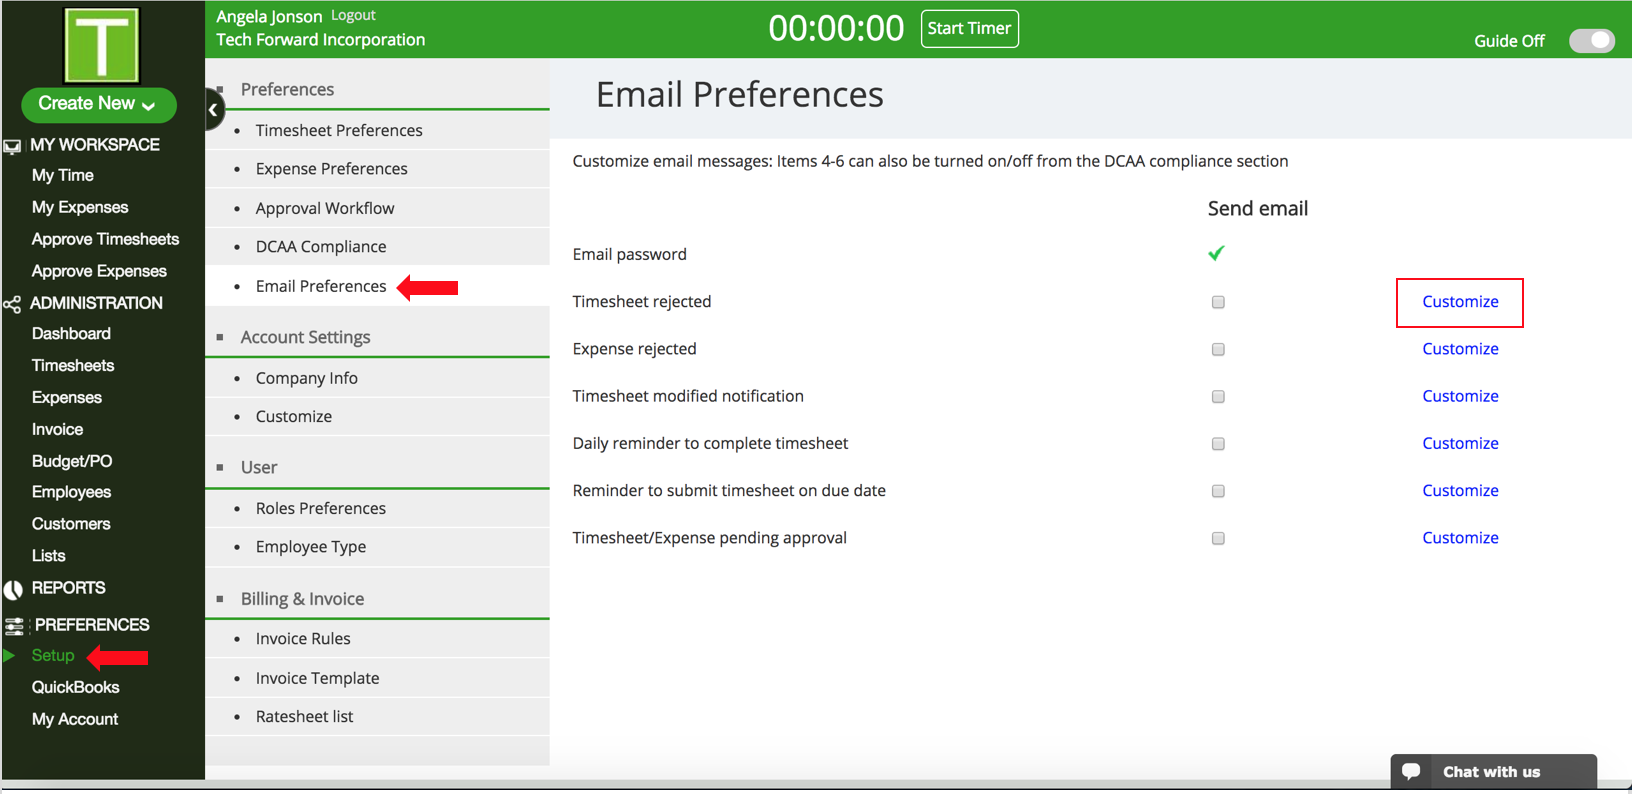Image resolution: width=1632 pixels, height=794 pixels.
Task: Click the chat bubble icon
Action: [x=1411, y=771]
